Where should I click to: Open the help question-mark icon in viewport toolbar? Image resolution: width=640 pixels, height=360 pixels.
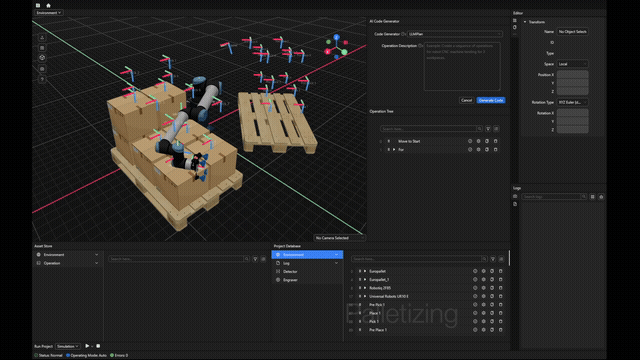(x=42, y=79)
